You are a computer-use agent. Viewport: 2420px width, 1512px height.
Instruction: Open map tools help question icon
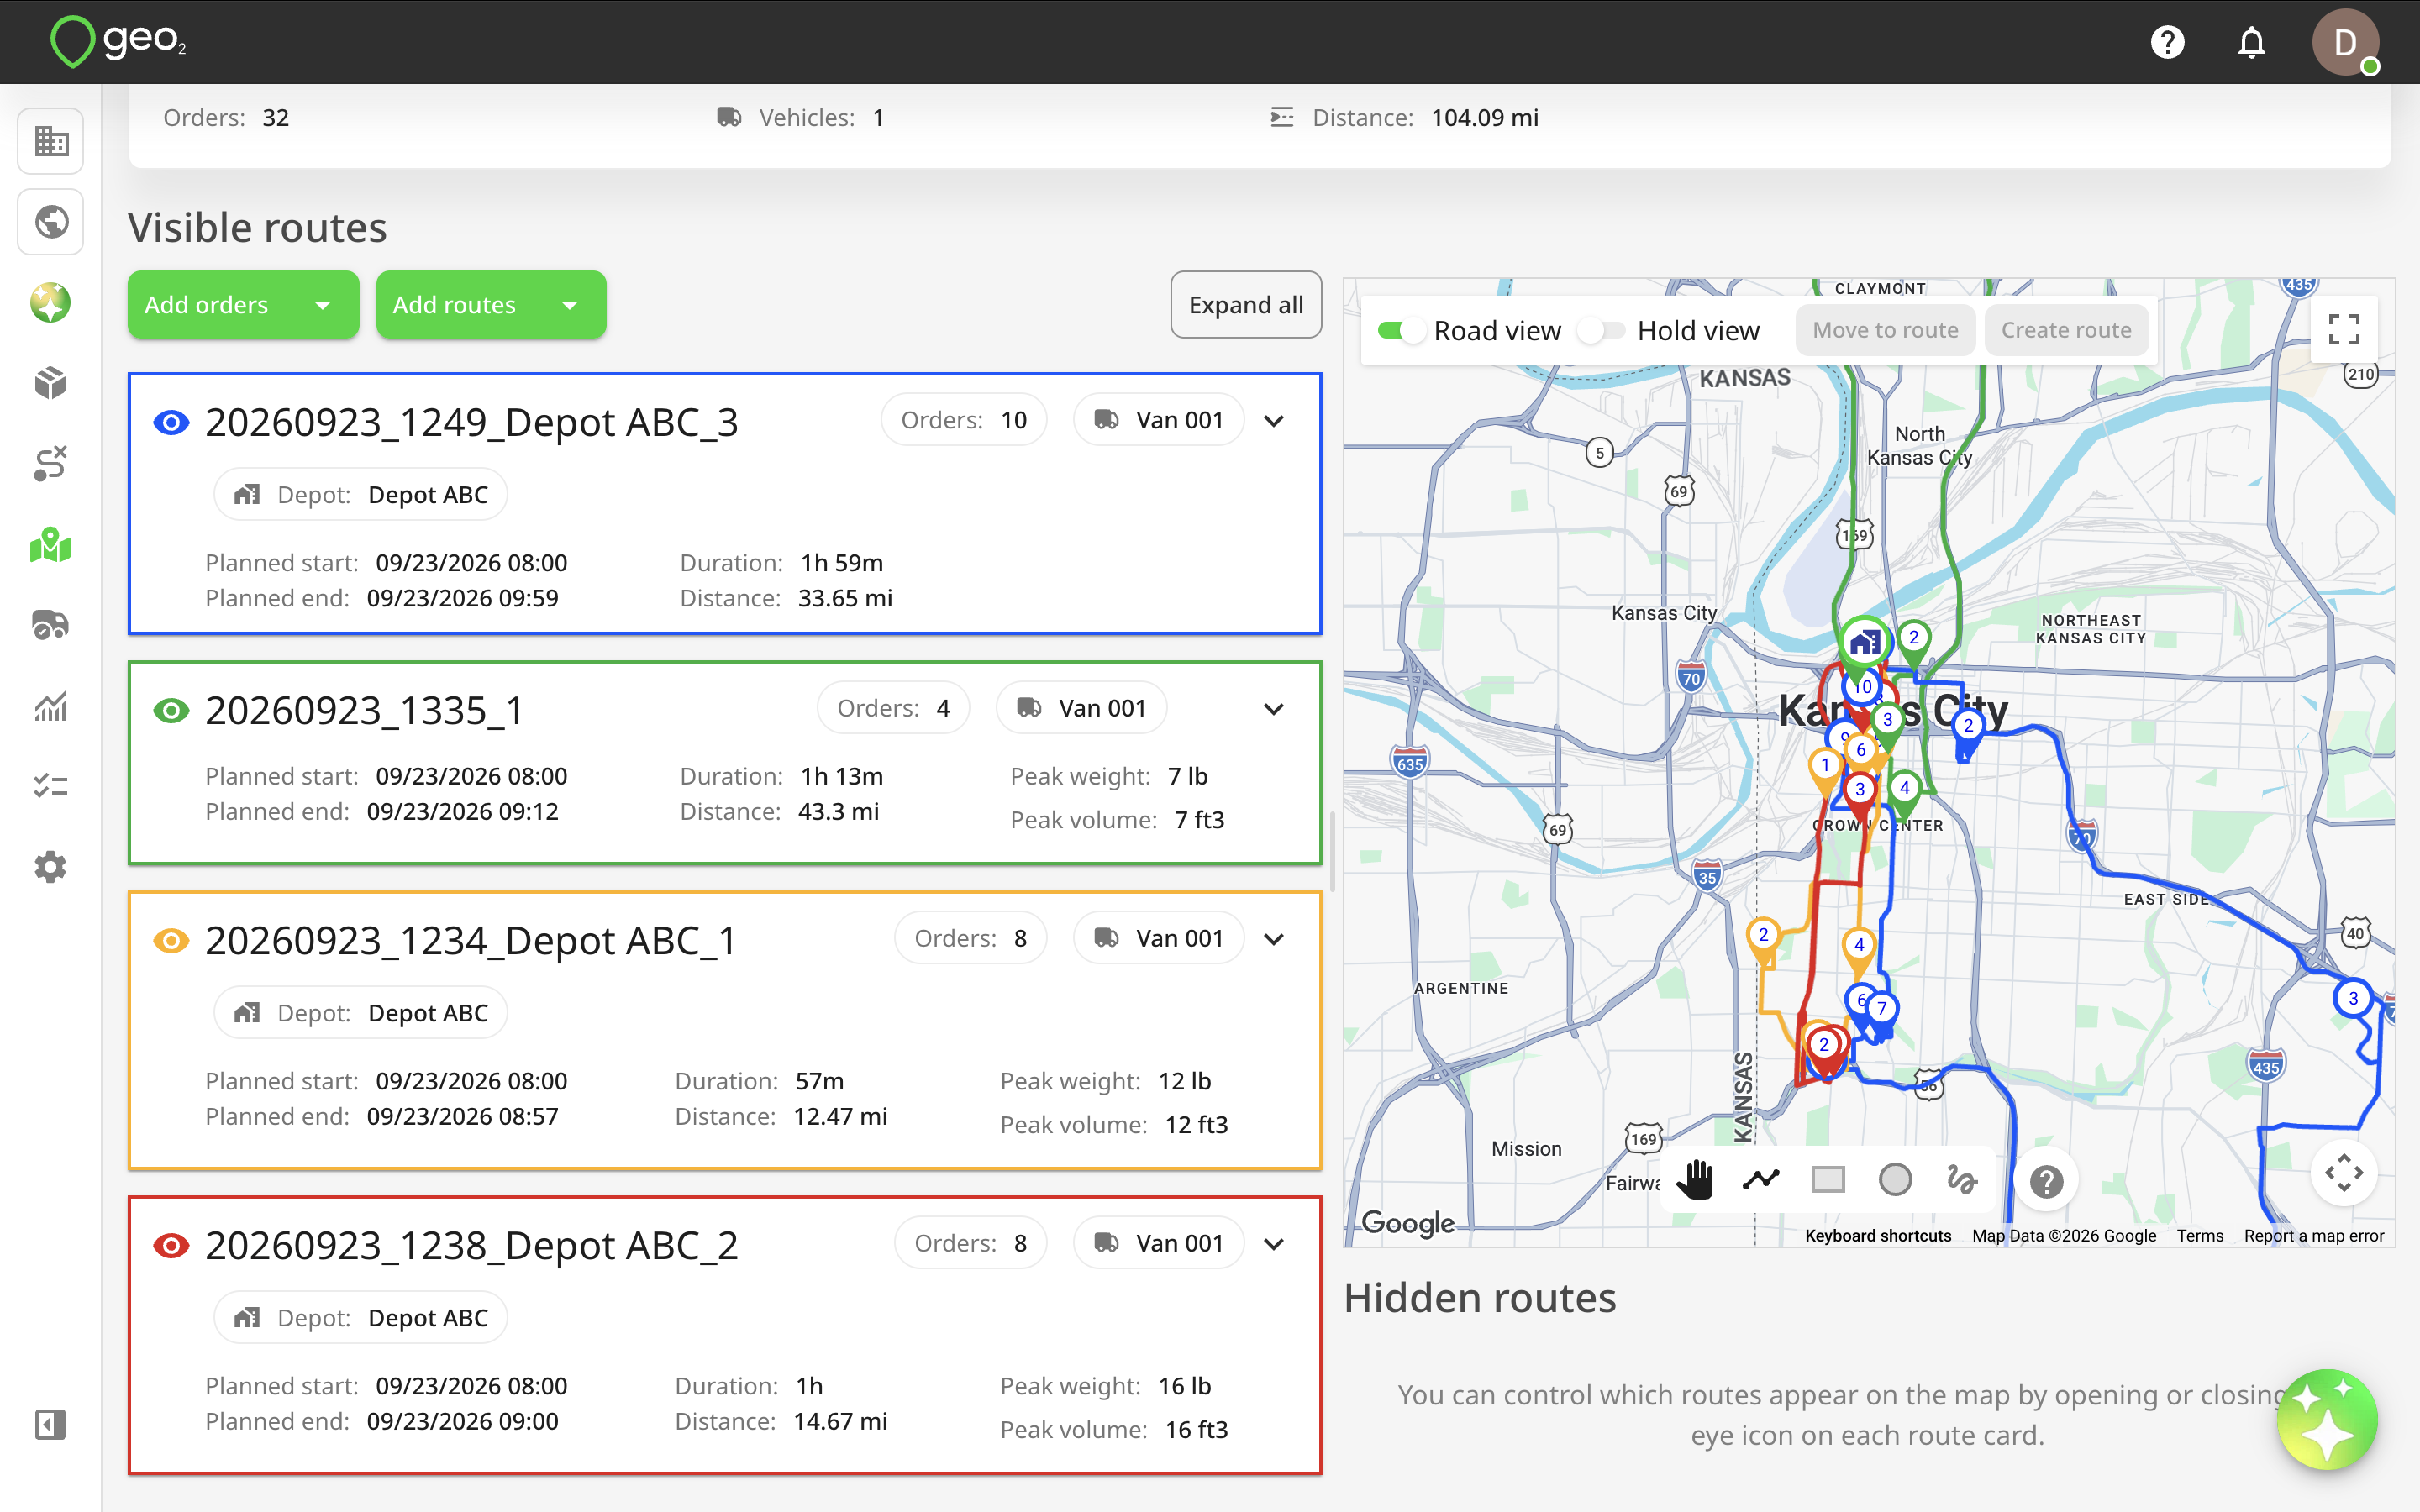coord(2046,1182)
